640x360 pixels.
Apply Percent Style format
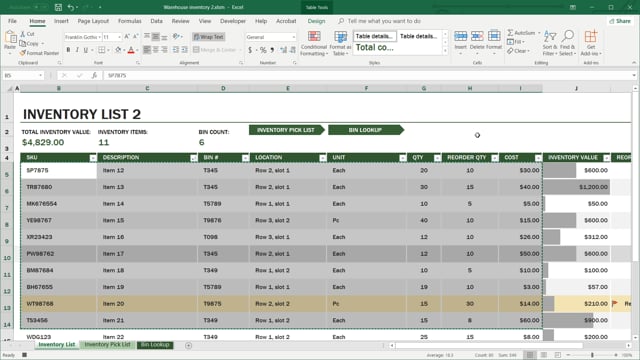263,50
